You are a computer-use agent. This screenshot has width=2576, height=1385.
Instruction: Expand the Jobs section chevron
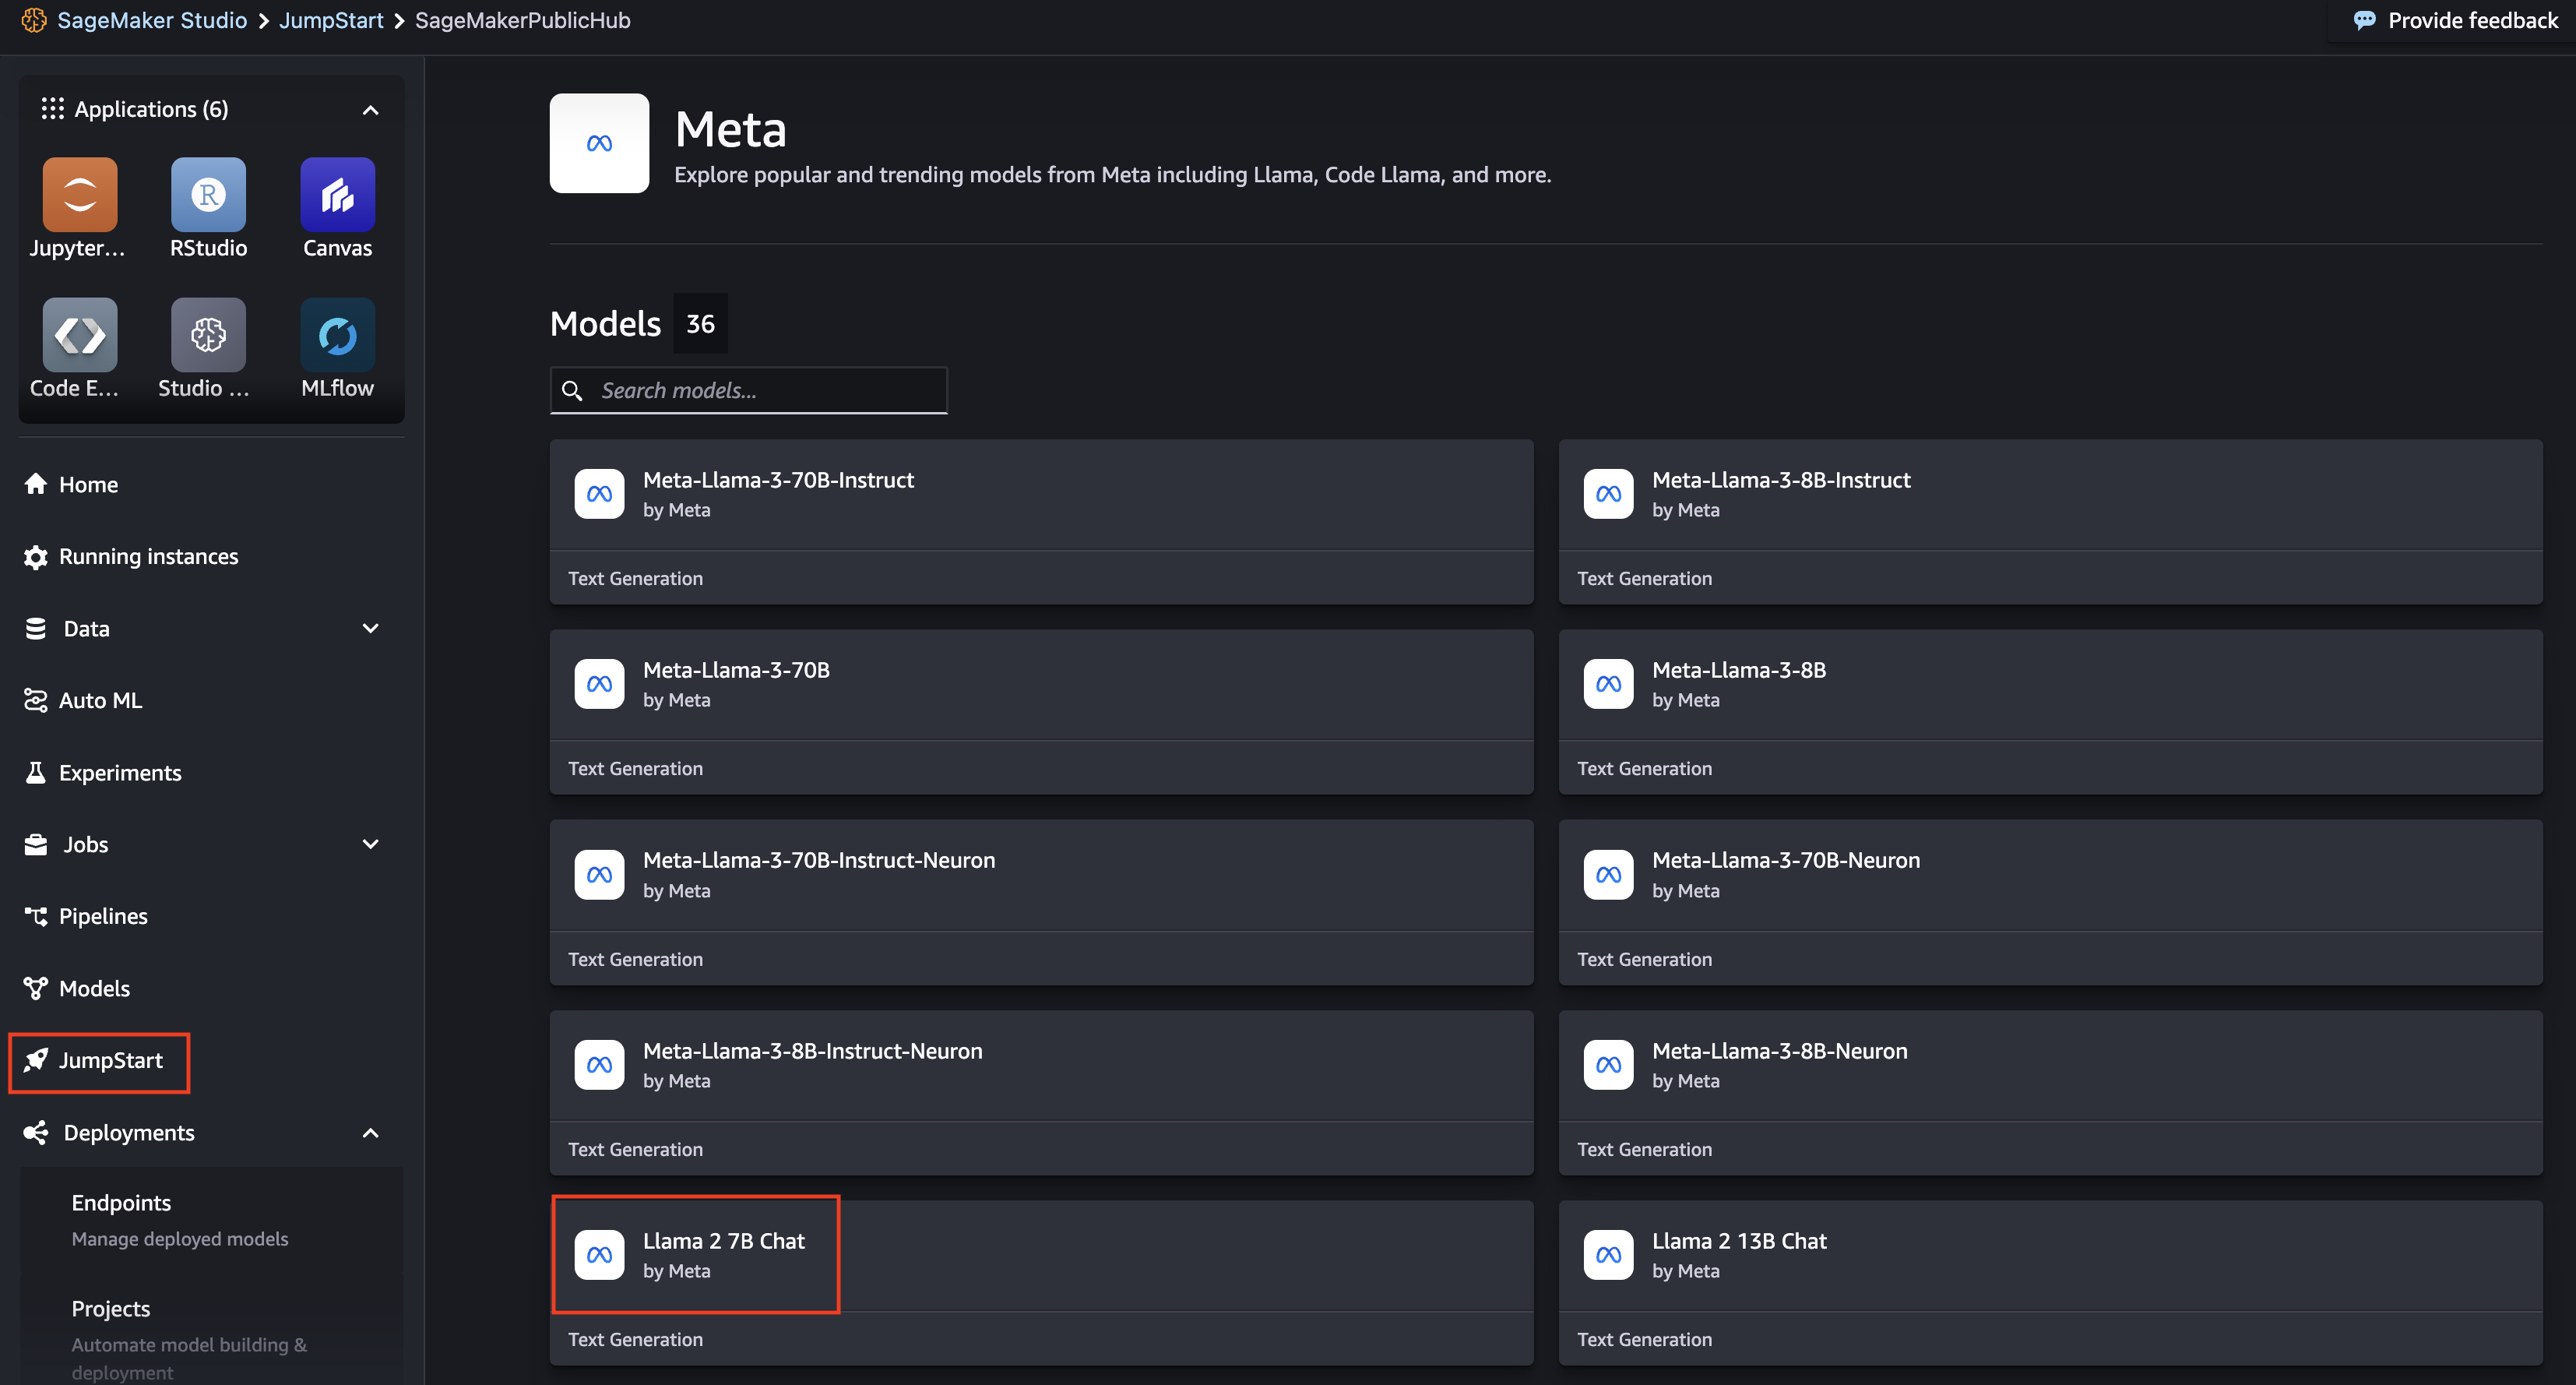370,844
